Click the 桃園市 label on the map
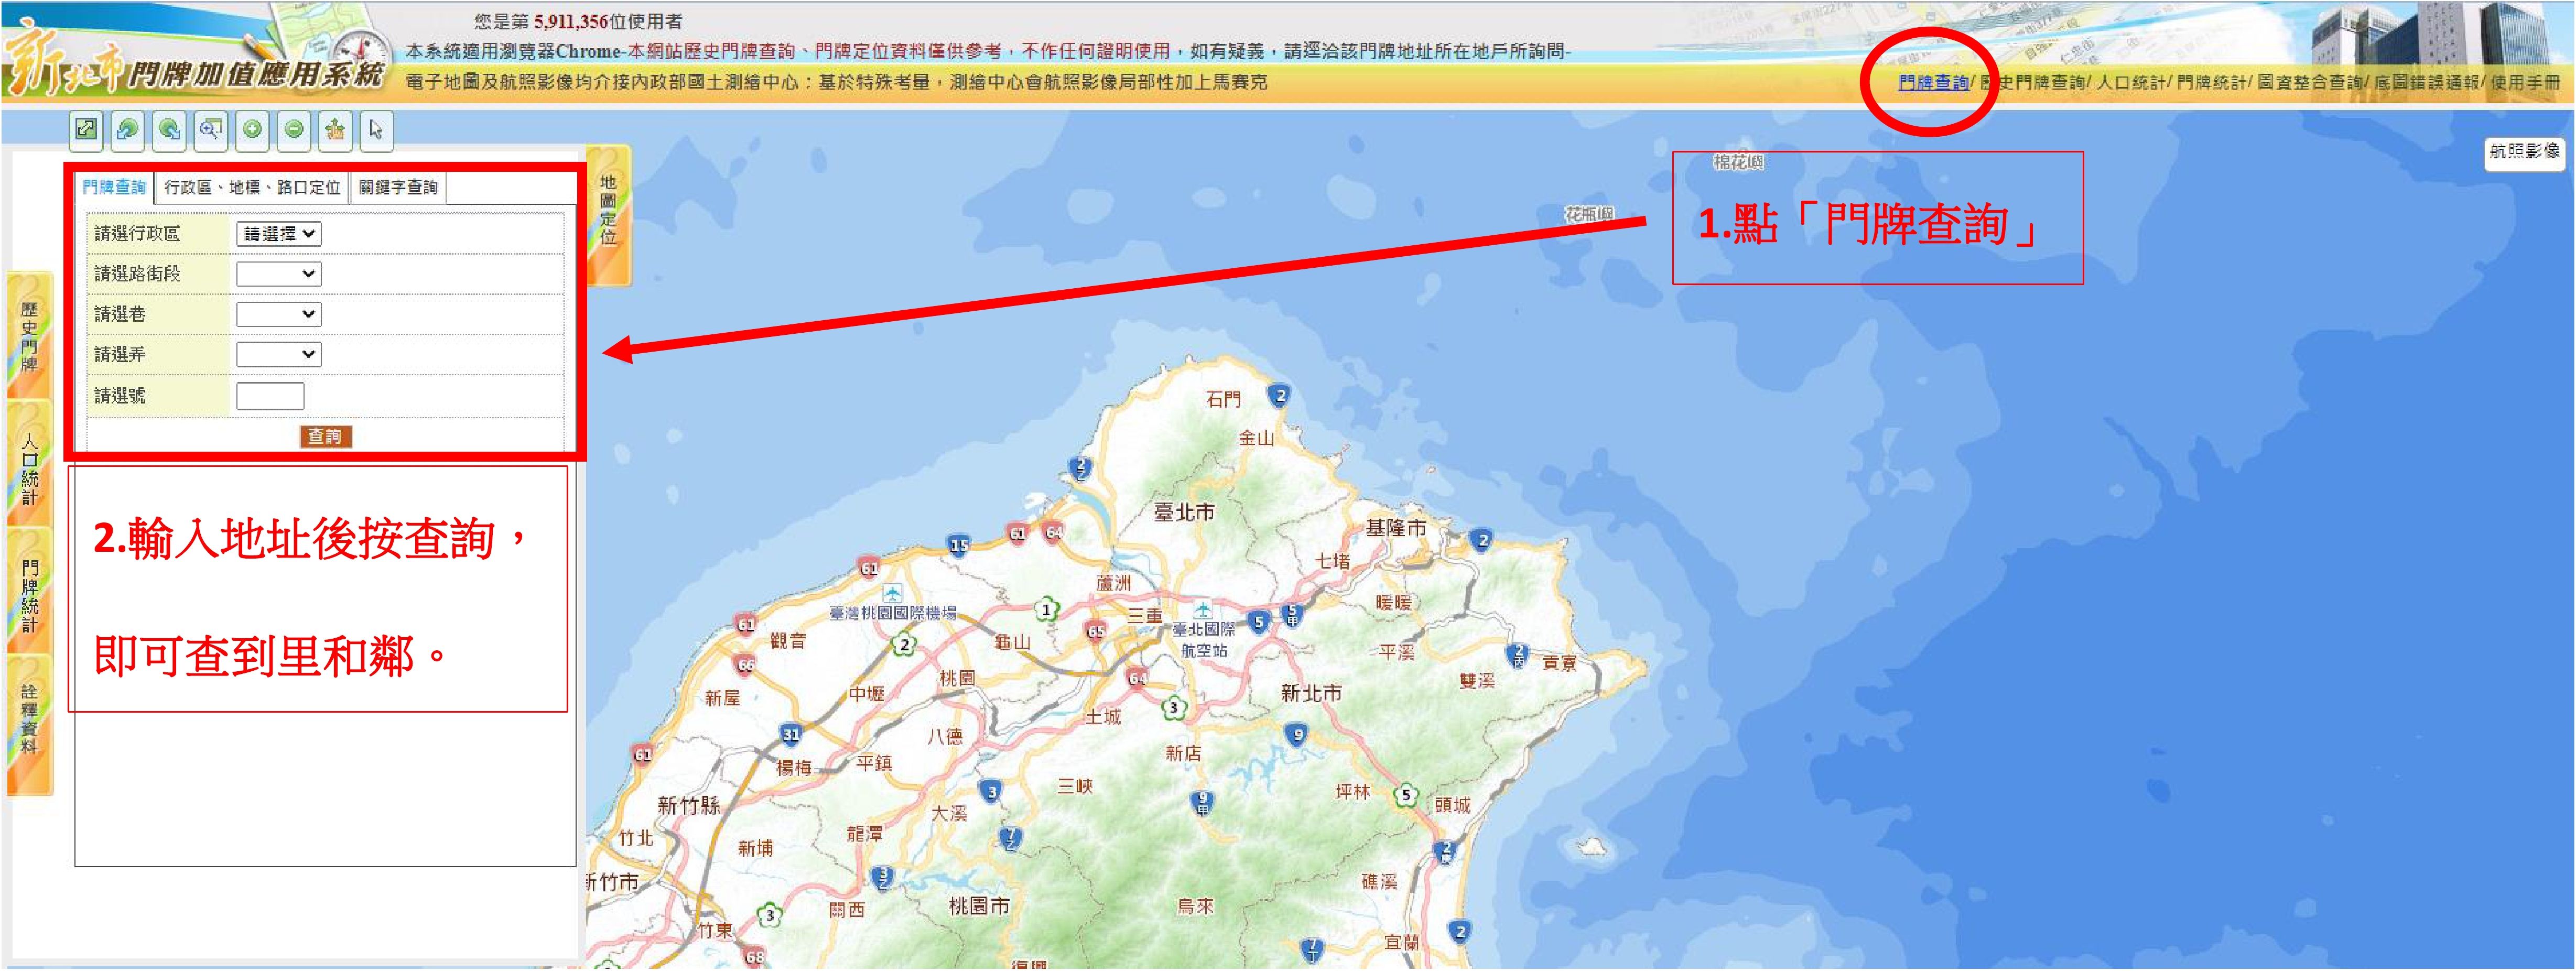 [979, 907]
